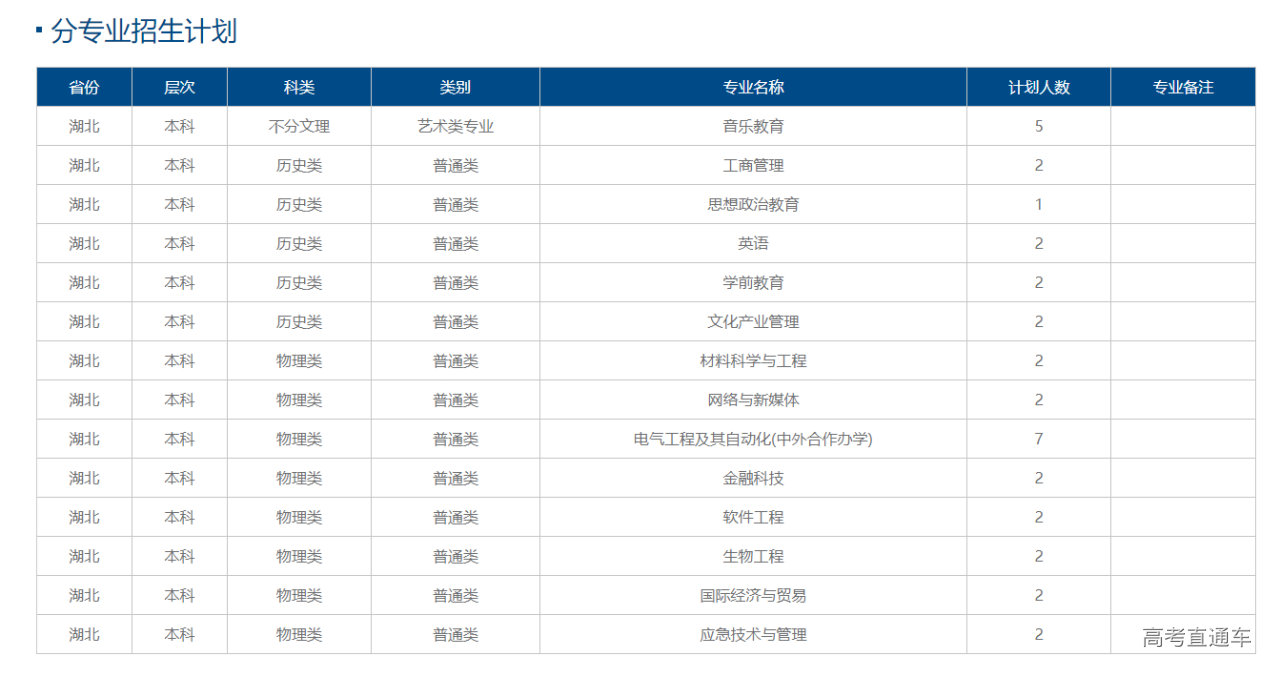Click the 层次 column header

(180, 87)
